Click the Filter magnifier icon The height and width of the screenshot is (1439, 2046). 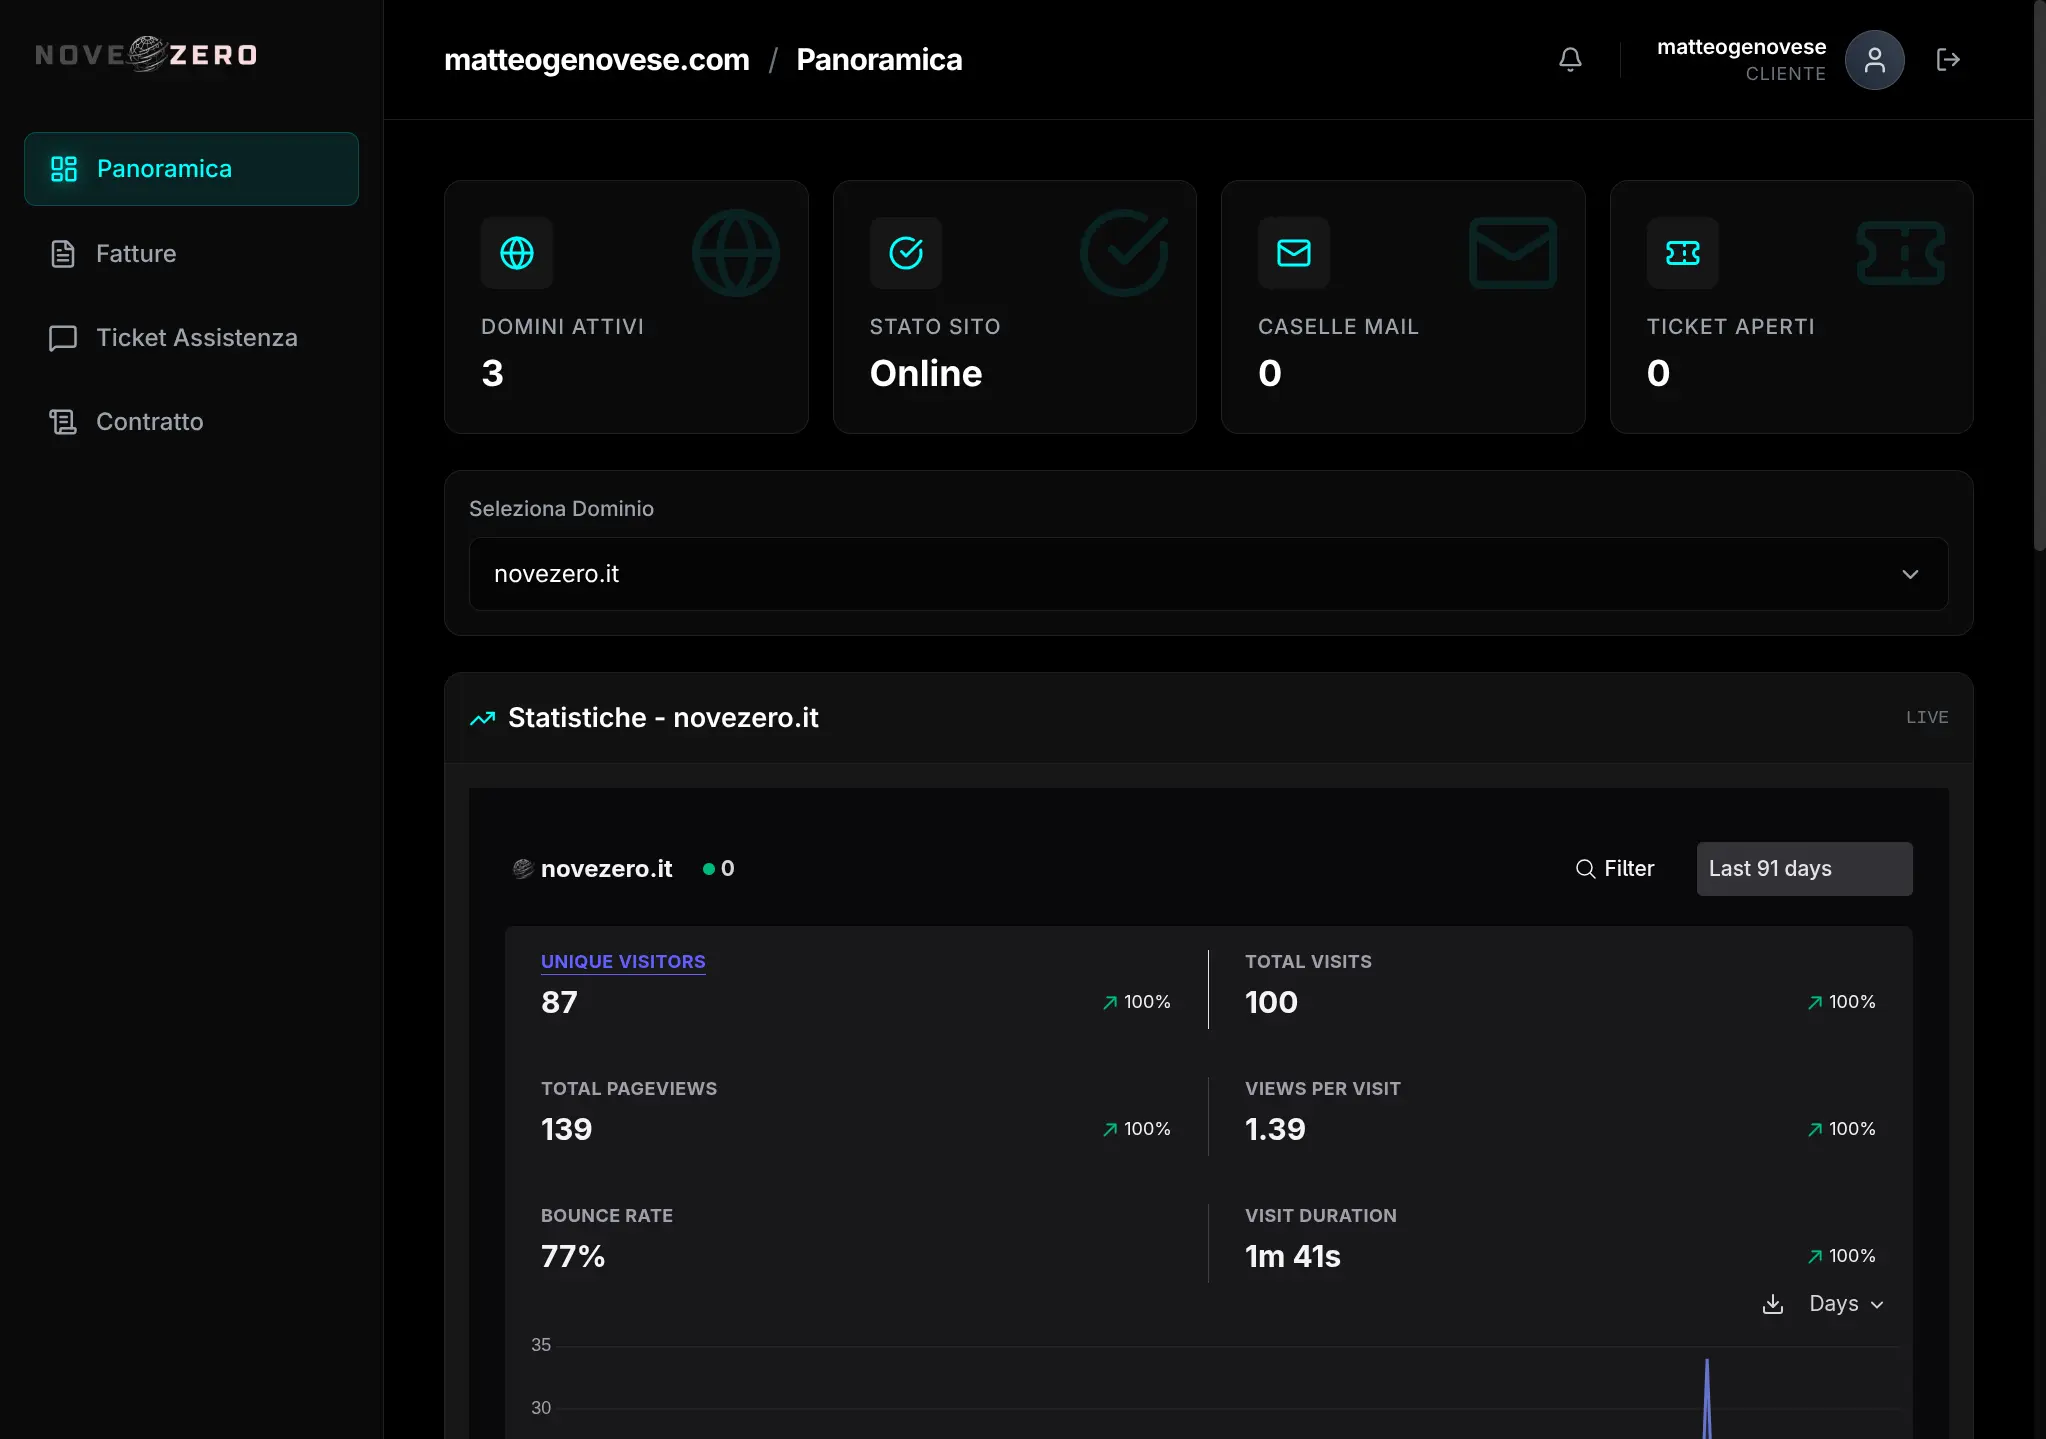[x=1585, y=869]
